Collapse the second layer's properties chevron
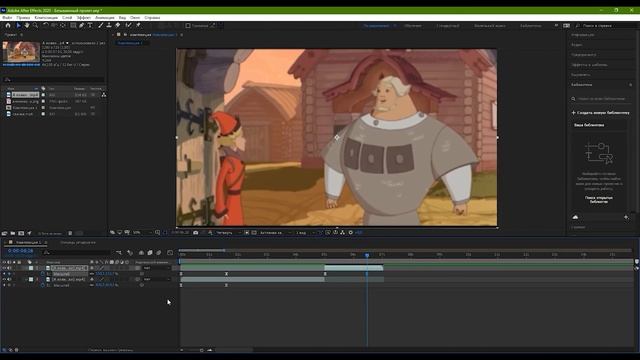Image resolution: width=640 pixels, height=360 pixels. pyautogui.click(x=26, y=280)
